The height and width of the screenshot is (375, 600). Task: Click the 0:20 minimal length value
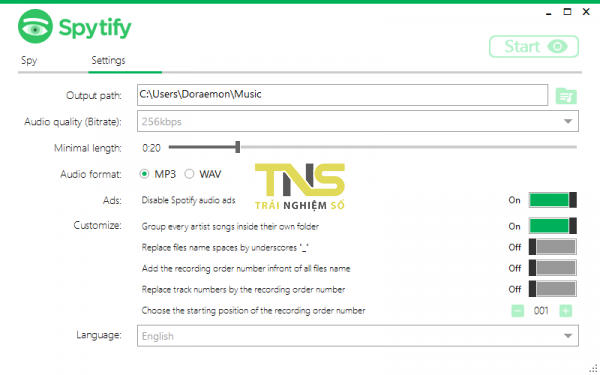(x=151, y=148)
